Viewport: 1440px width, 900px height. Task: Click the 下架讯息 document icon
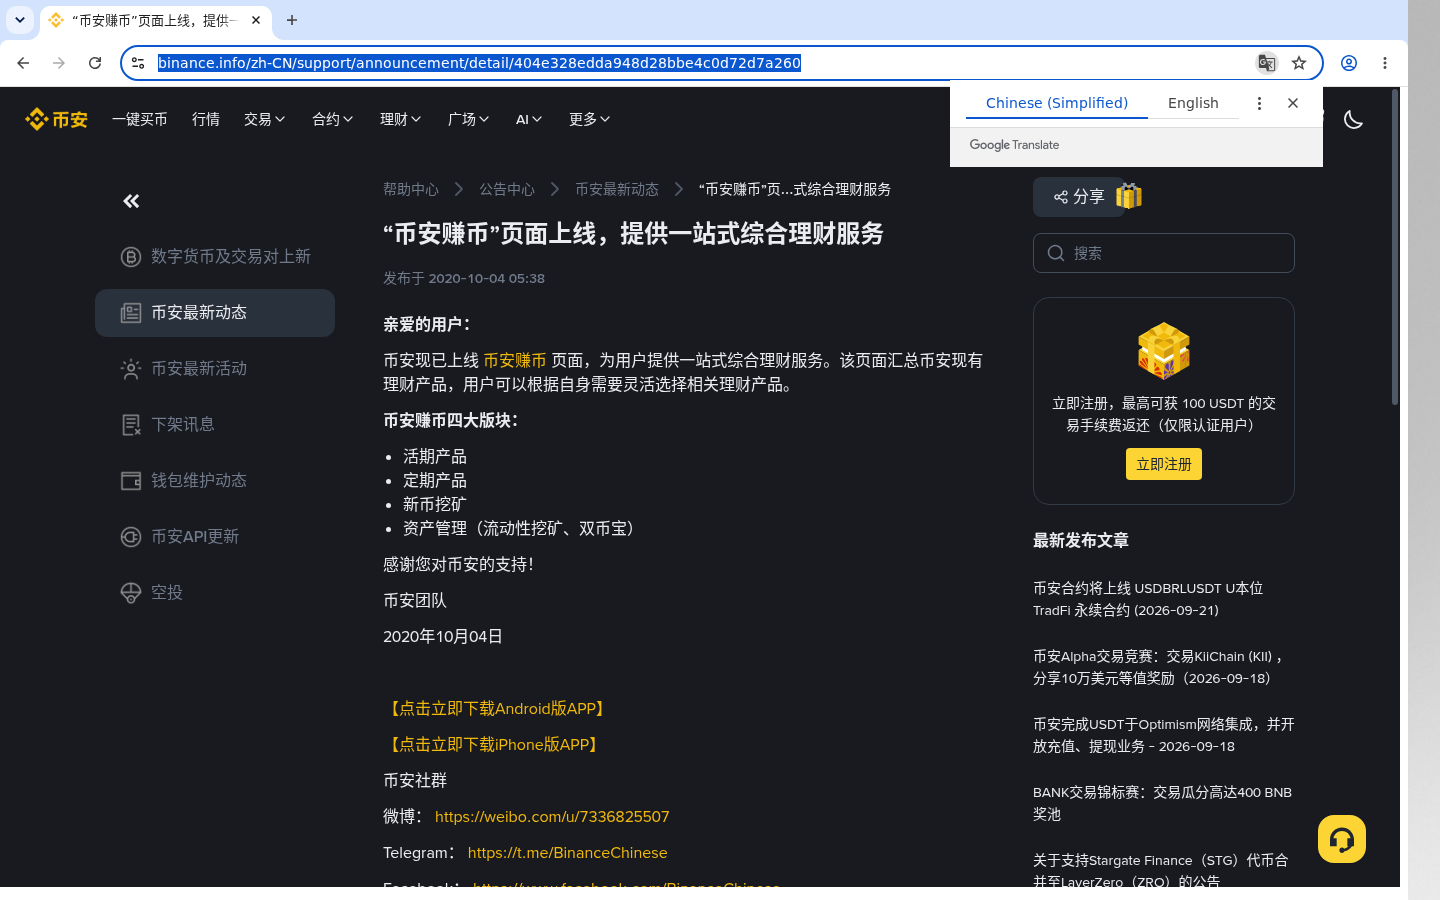pyautogui.click(x=131, y=425)
